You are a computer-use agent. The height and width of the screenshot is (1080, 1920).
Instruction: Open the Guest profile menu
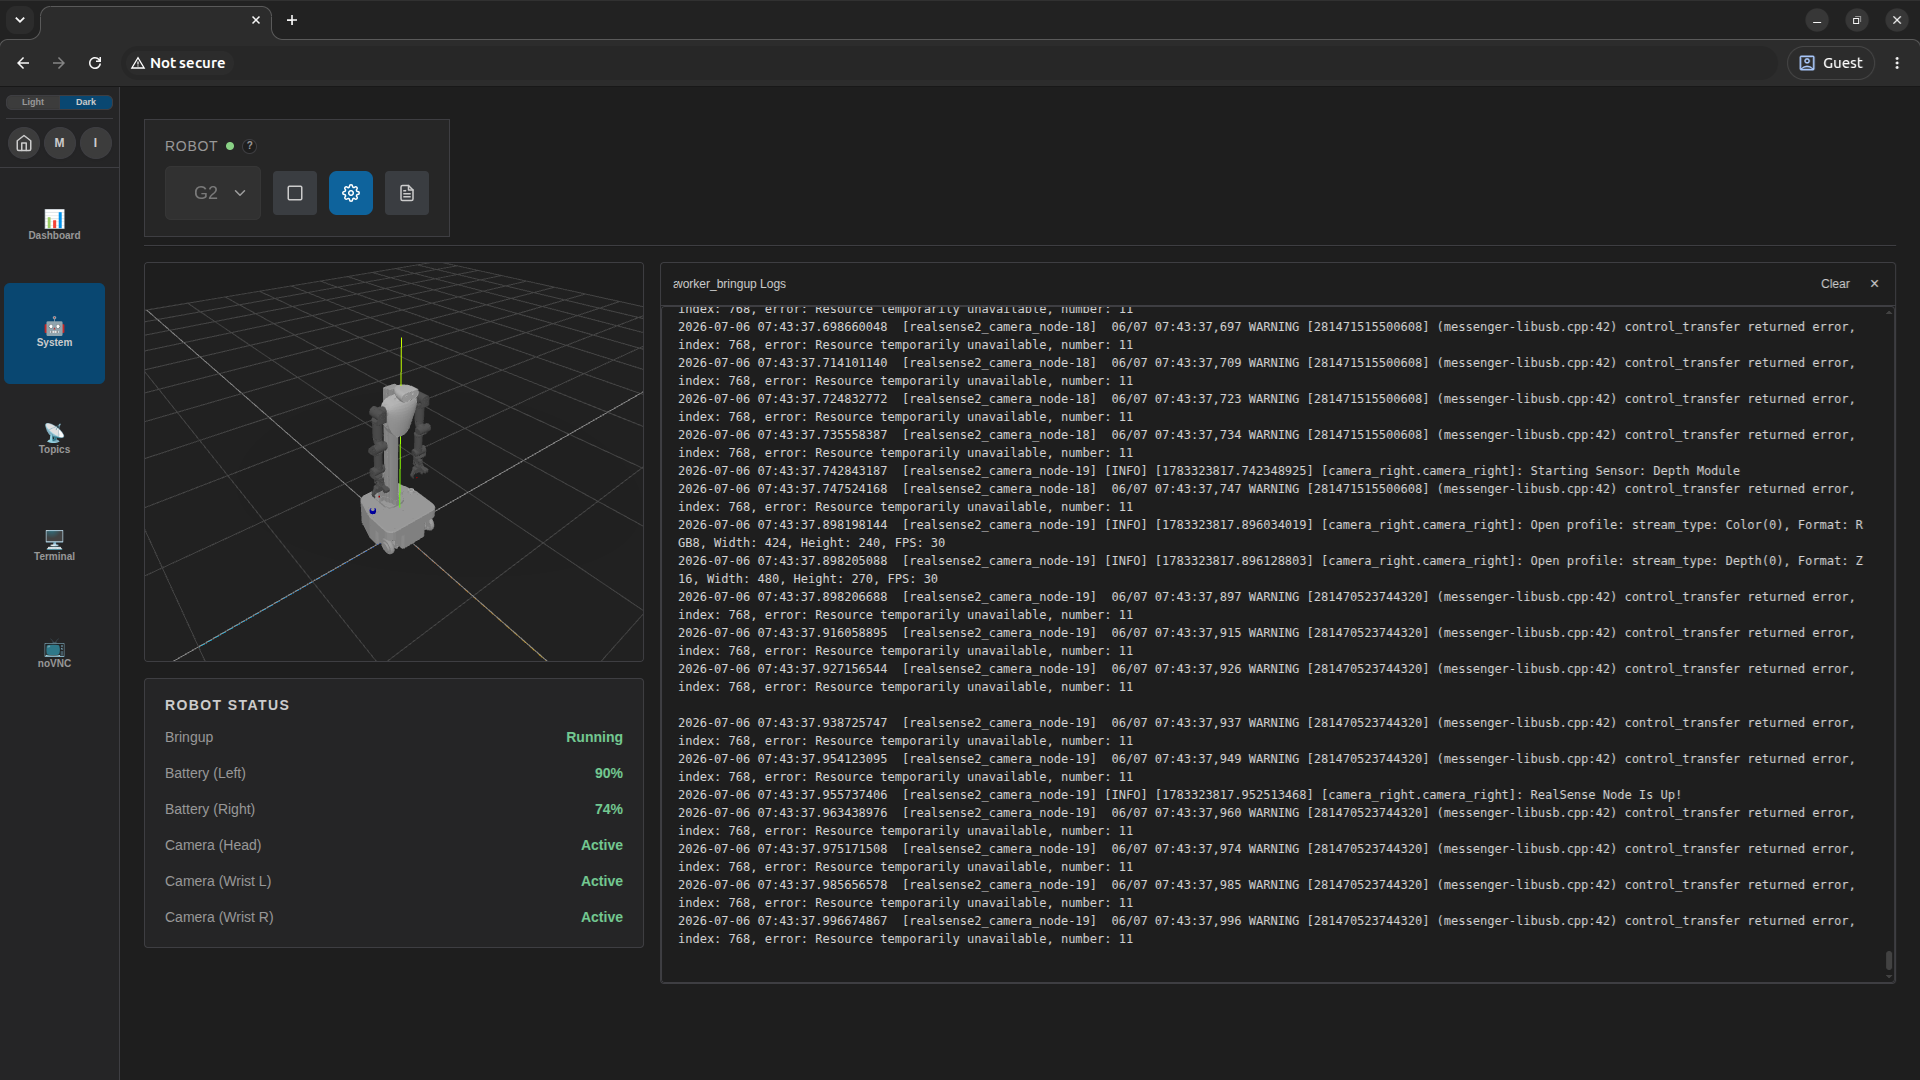[1831, 63]
